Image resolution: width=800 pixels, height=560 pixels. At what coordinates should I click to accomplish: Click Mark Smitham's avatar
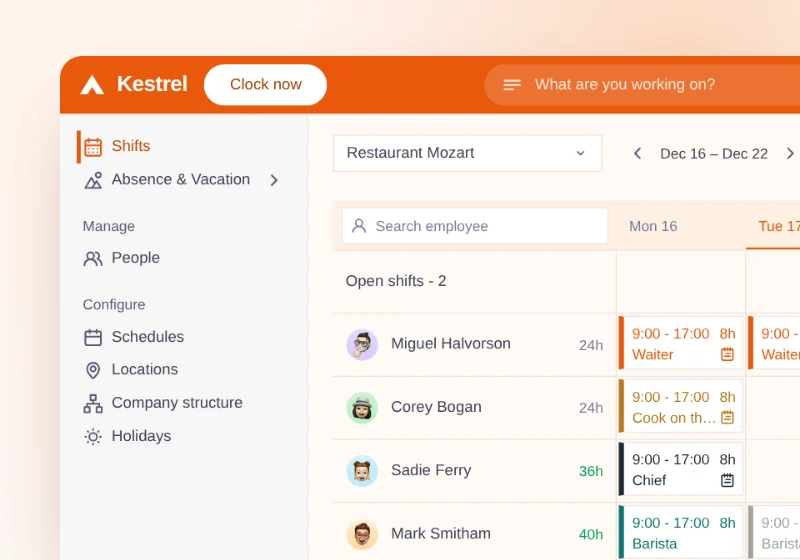click(362, 534)
